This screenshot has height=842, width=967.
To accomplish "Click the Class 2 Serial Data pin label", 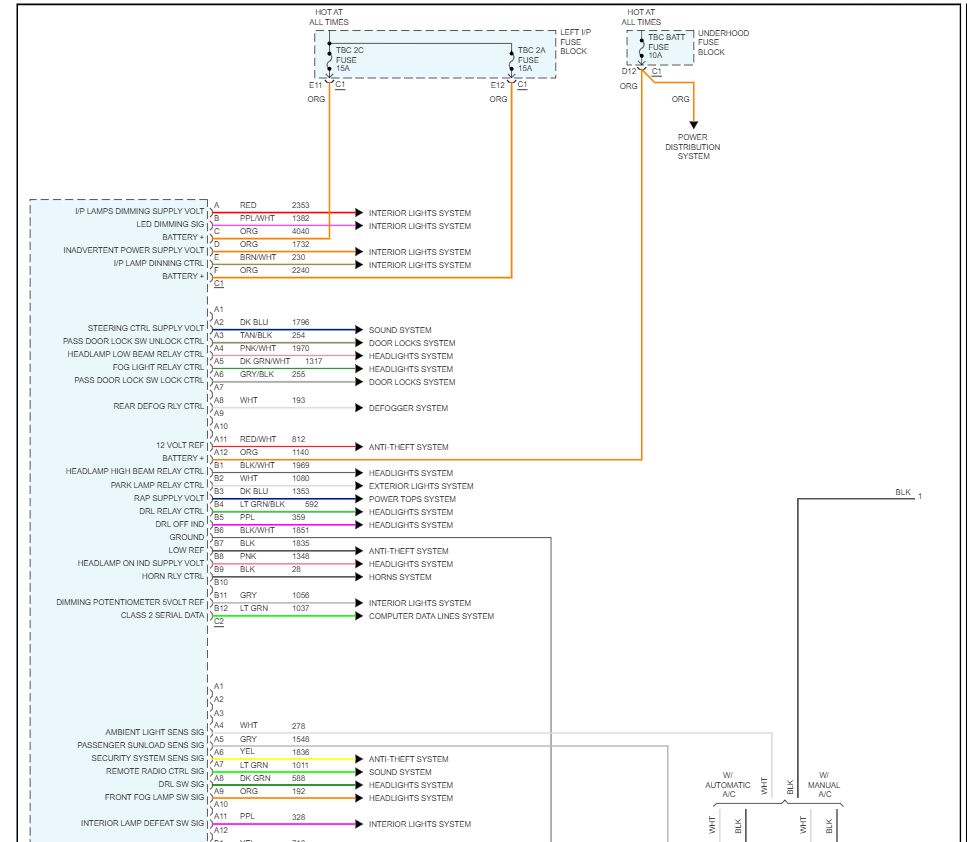I will point(162,615).
